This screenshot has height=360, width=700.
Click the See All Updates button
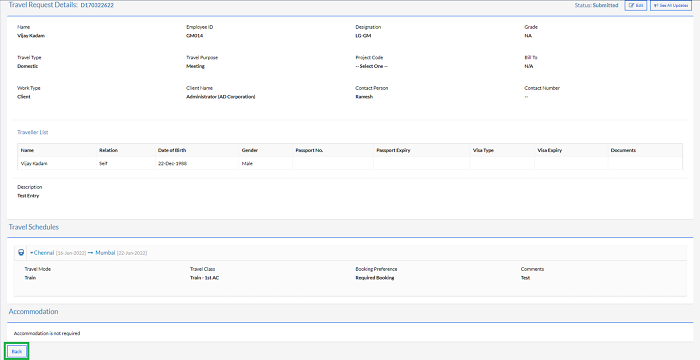click(x=671, y=5)
